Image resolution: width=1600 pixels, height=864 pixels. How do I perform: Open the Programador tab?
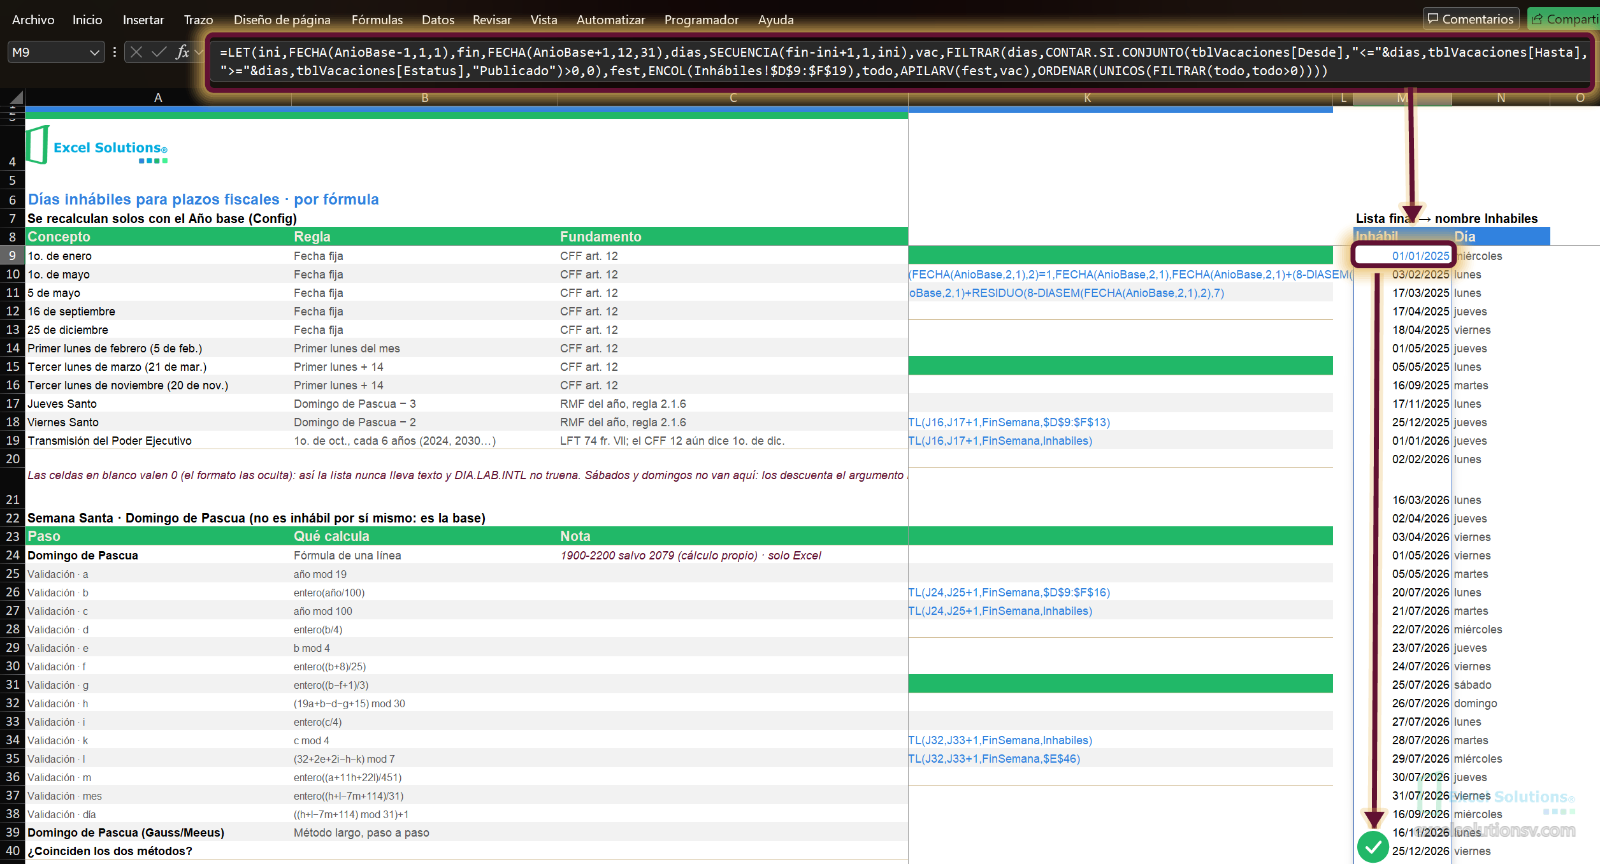(701, 19)
